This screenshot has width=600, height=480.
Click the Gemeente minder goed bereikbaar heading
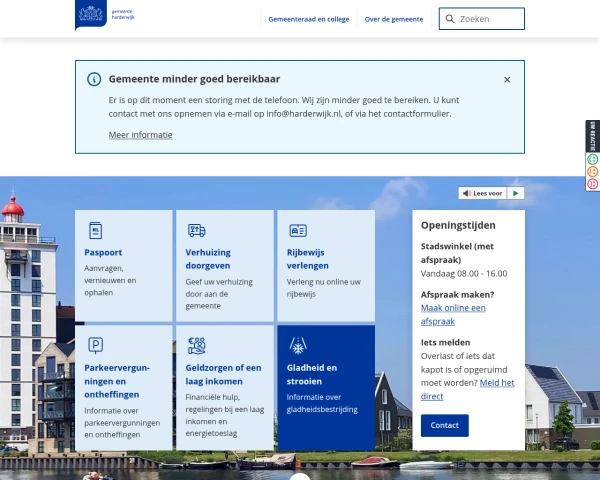pos(194,79)
